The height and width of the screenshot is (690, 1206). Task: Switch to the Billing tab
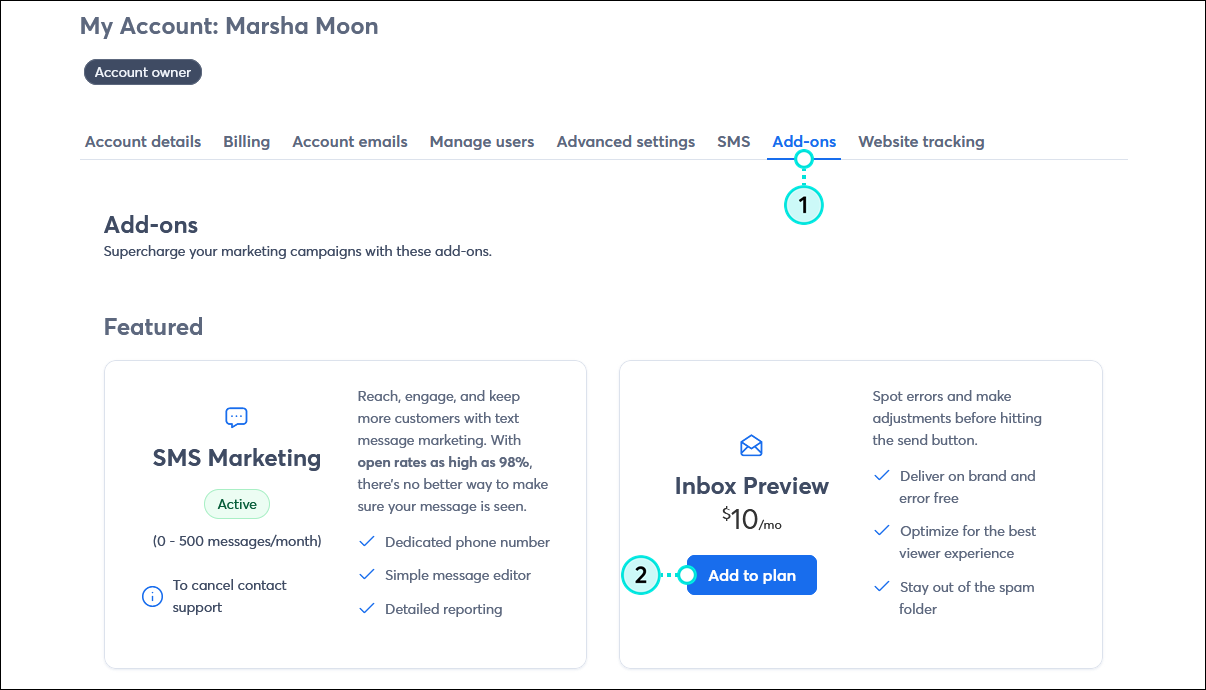246,141
